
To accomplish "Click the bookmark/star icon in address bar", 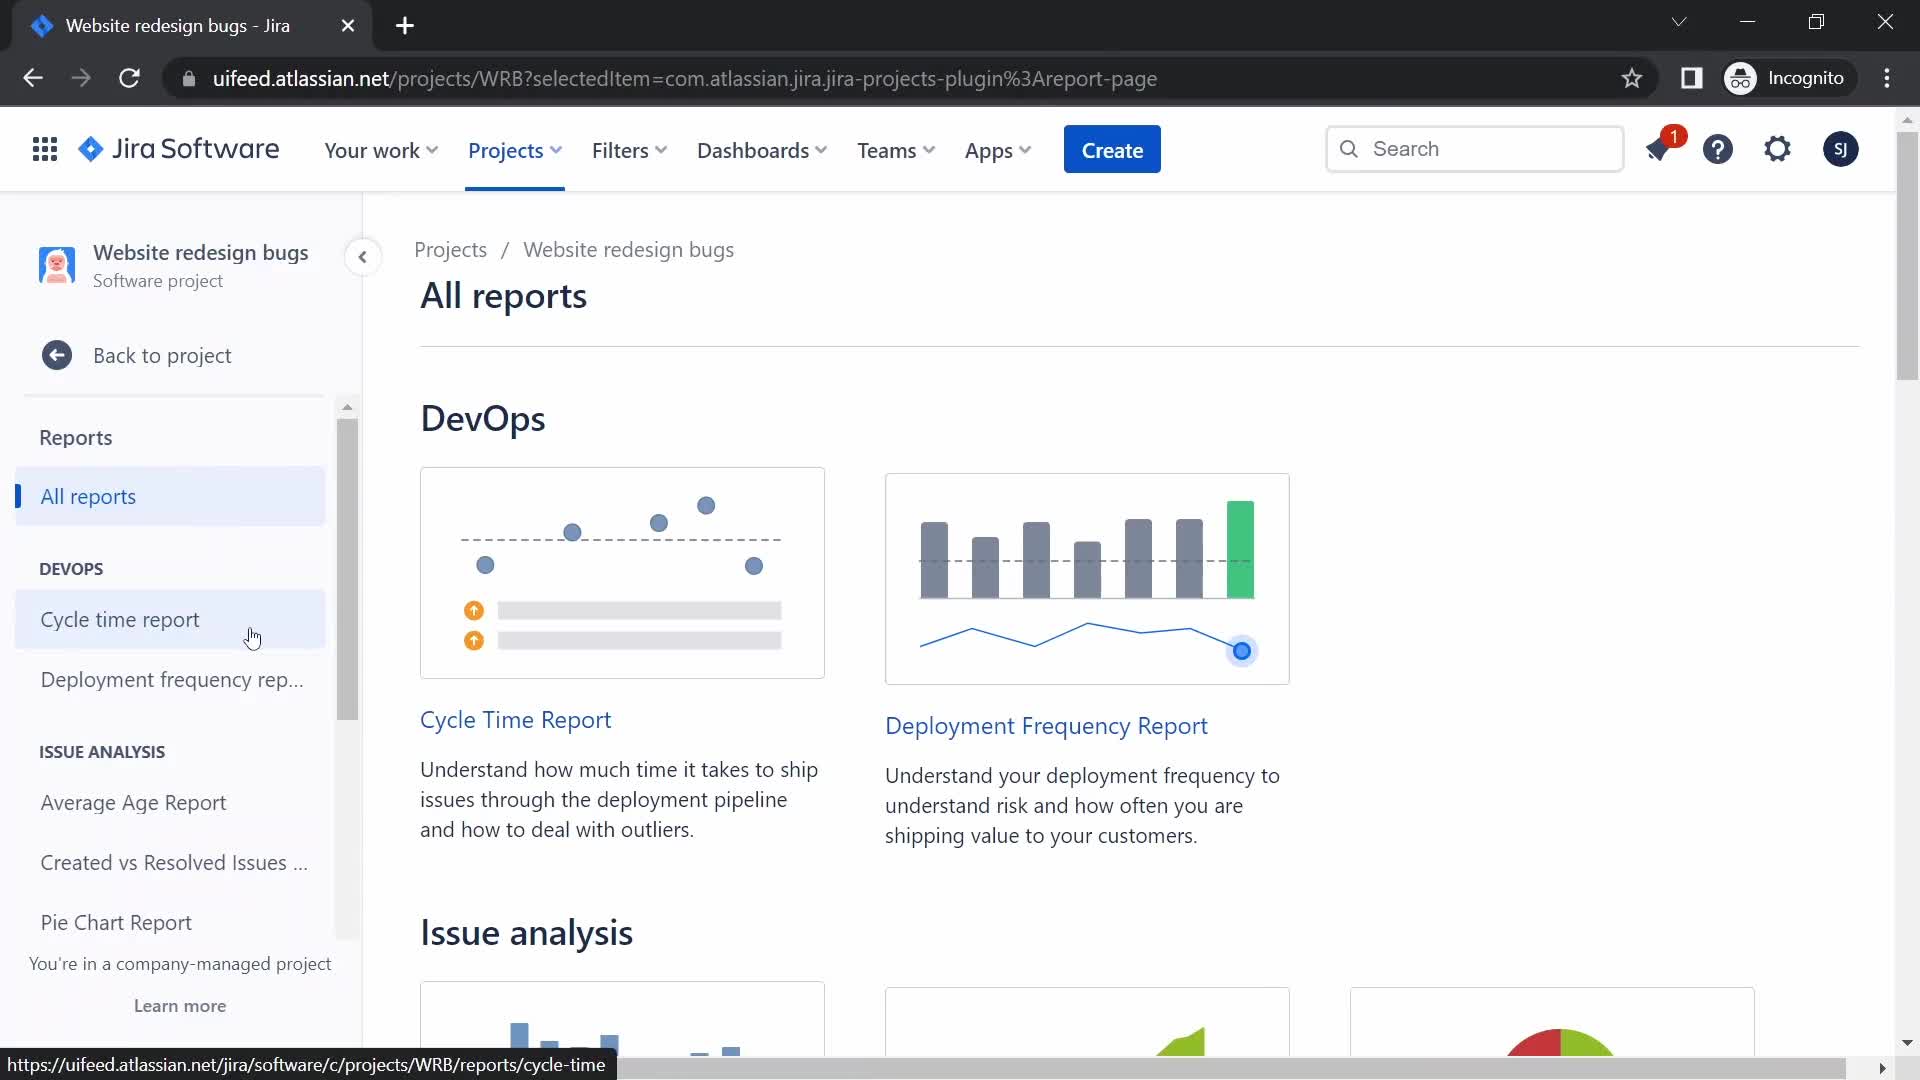I will click(1633, 78).
